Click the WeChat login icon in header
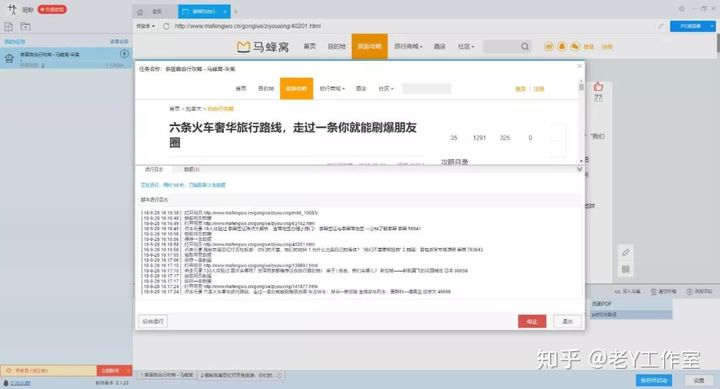Viewport: 720px width, 389px height. coord(575,46)
